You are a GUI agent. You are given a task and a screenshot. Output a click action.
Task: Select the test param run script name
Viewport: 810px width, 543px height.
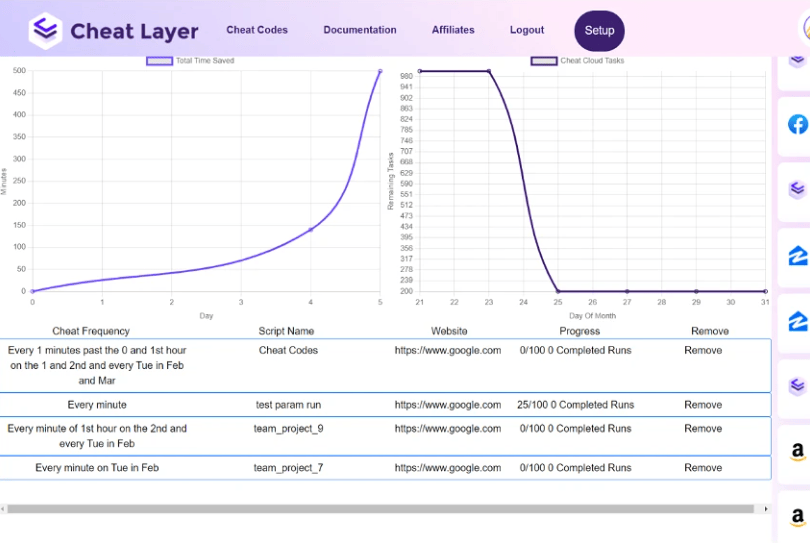[288, 405]
